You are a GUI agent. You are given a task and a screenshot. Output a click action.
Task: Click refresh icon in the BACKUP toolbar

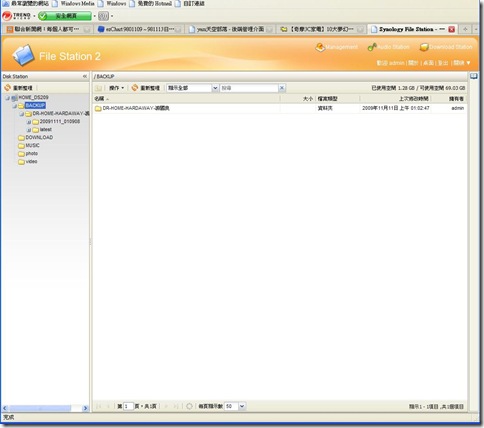coord(135,88)
